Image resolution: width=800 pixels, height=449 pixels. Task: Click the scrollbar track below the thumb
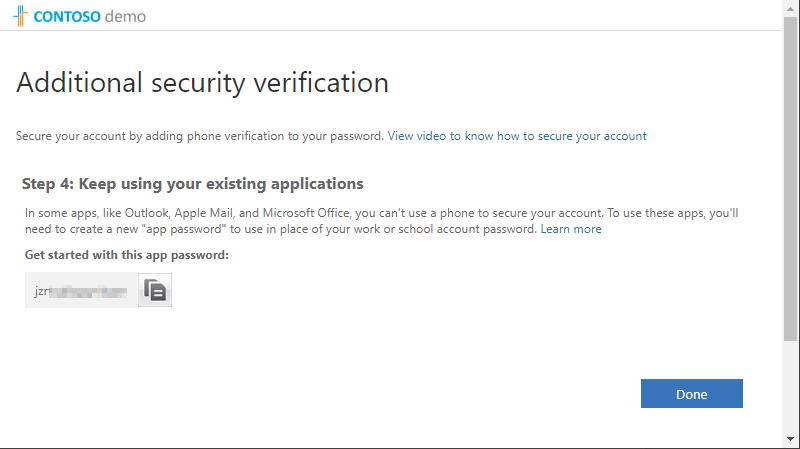[791, 390]
